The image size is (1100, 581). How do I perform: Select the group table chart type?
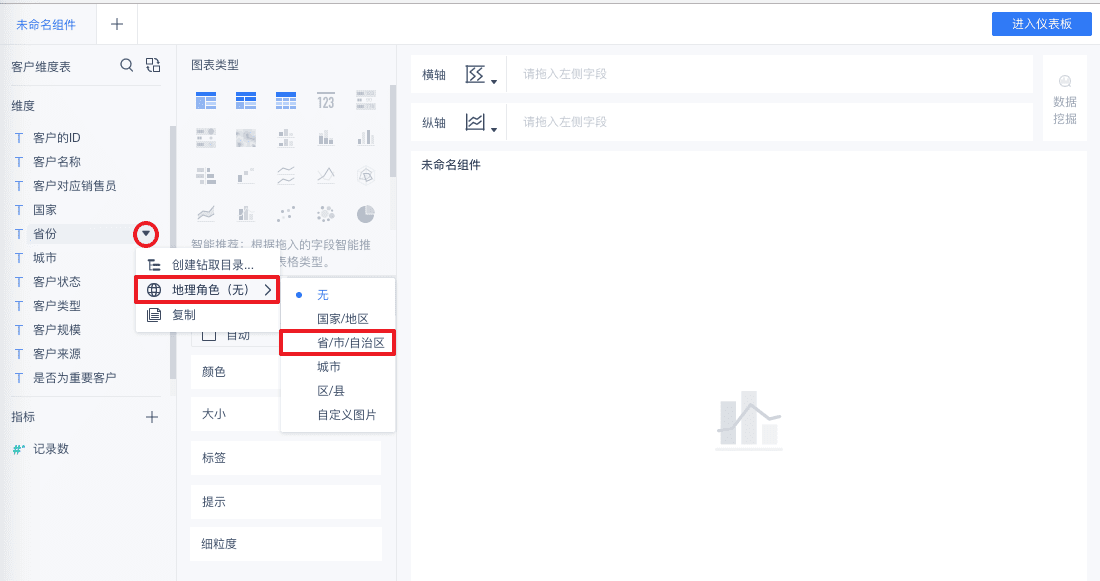pyautogui.click(x=206, y=101)
